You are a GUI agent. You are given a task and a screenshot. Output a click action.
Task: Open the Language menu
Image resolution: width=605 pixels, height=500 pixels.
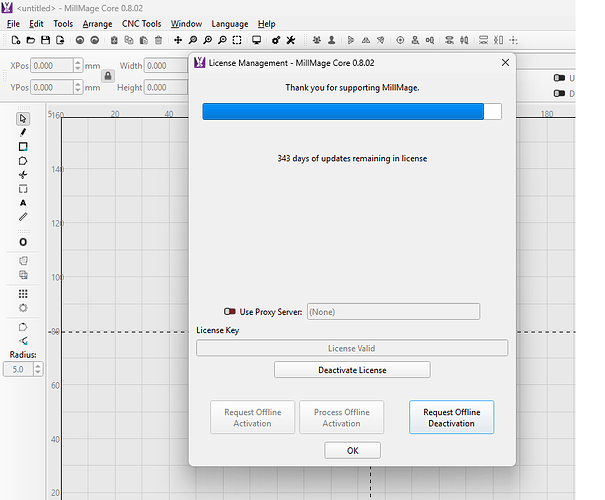[230, 24]
